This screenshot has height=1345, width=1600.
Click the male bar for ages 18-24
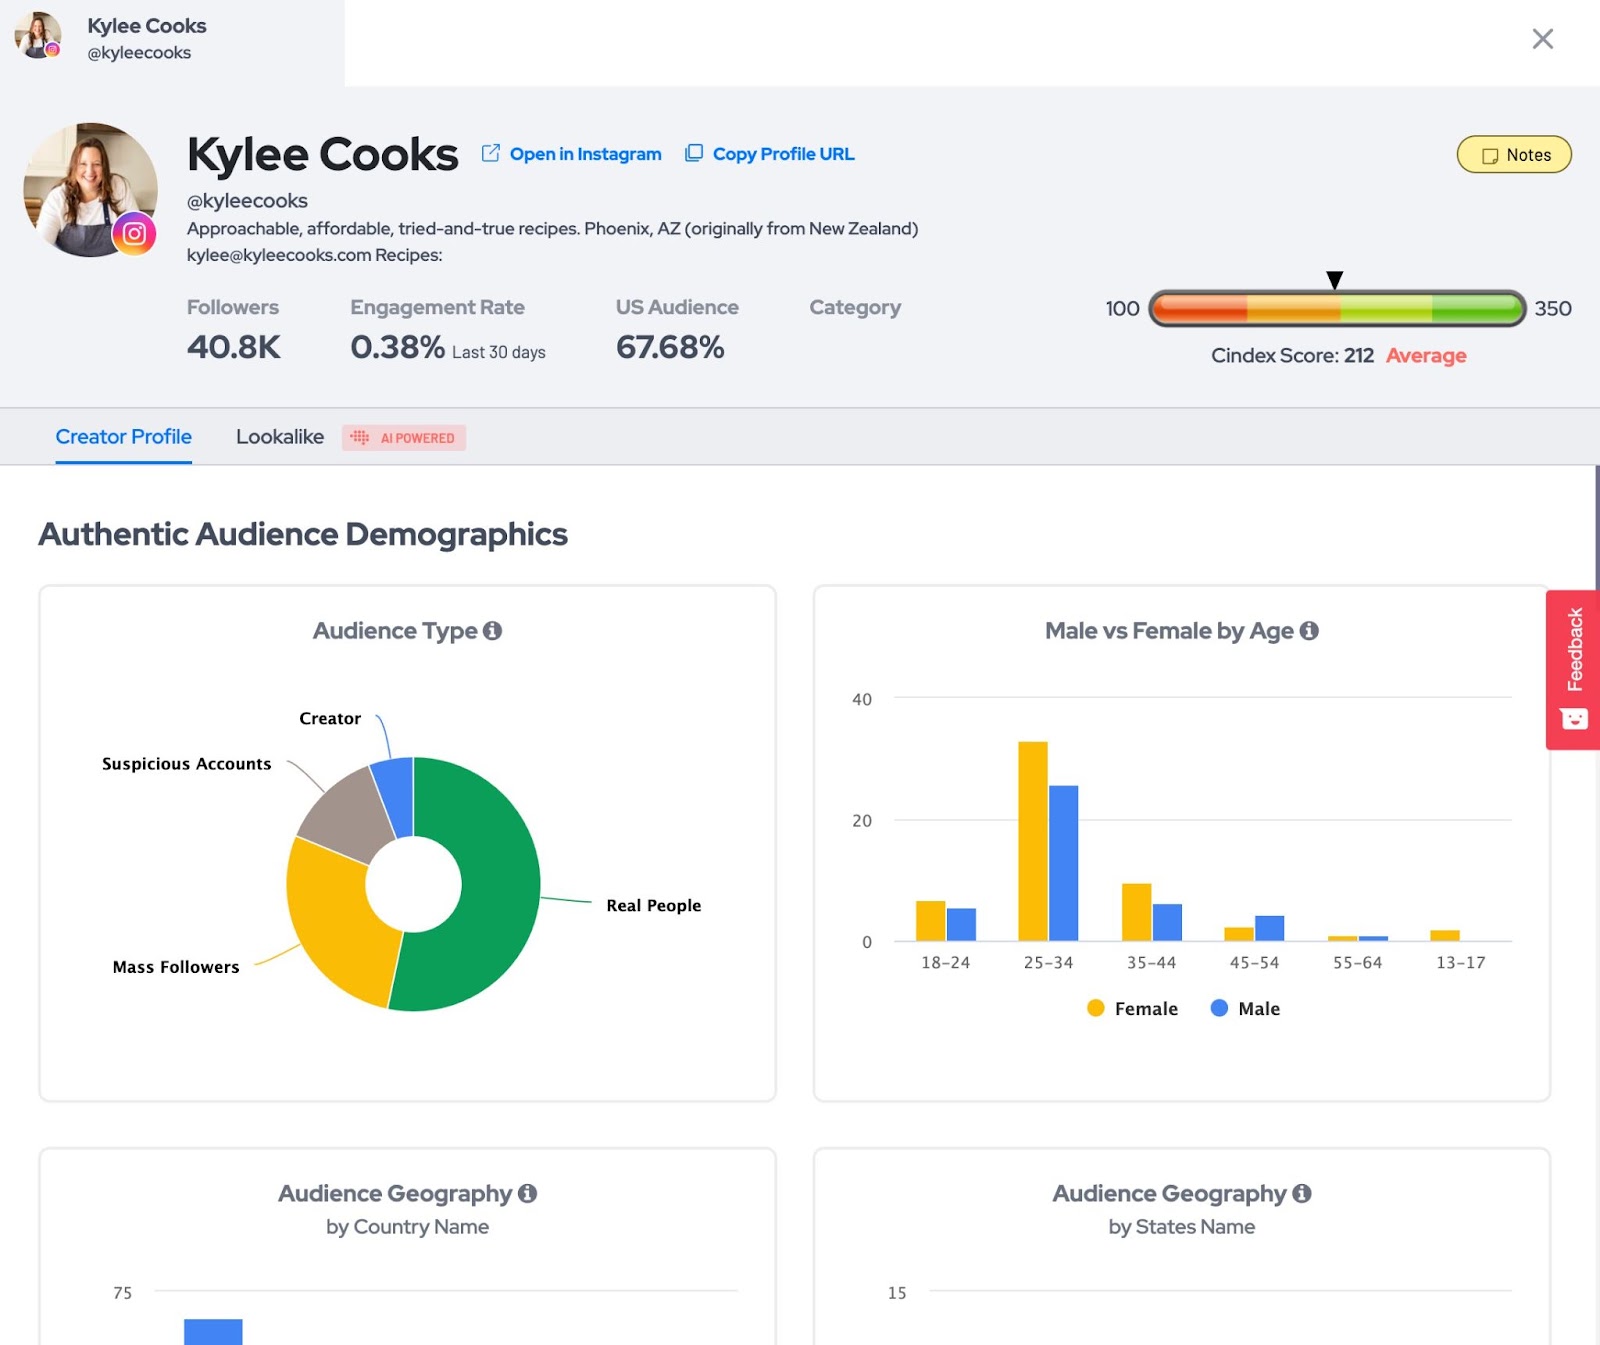(x=961, y=925)
